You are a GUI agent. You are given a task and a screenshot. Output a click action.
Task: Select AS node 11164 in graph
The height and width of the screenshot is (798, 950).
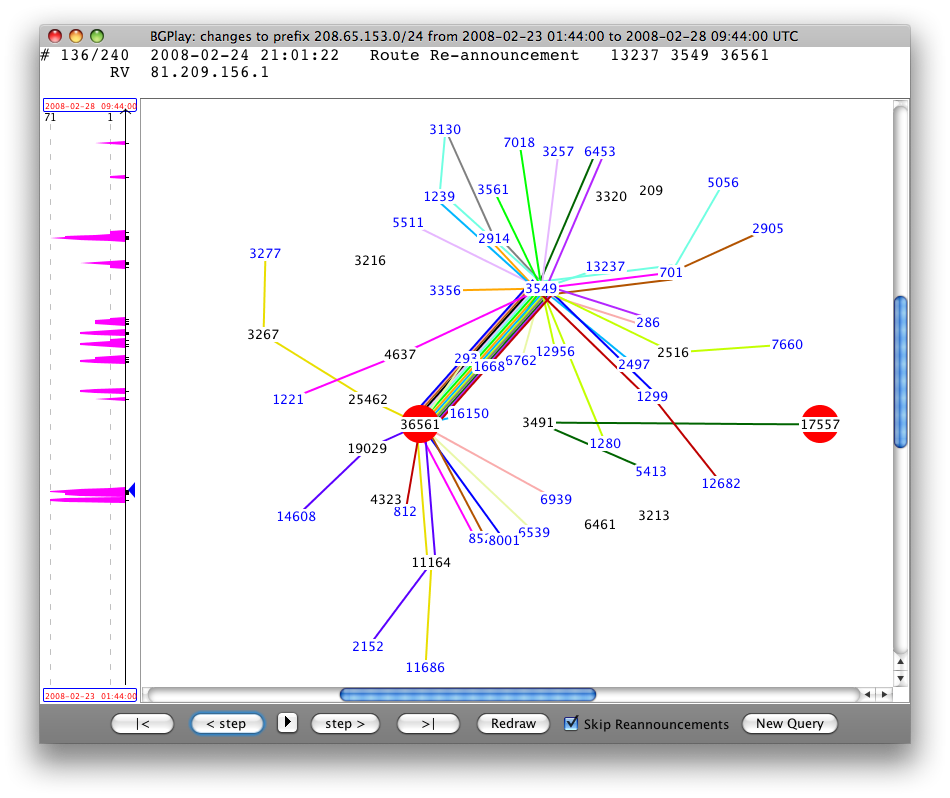431,563
